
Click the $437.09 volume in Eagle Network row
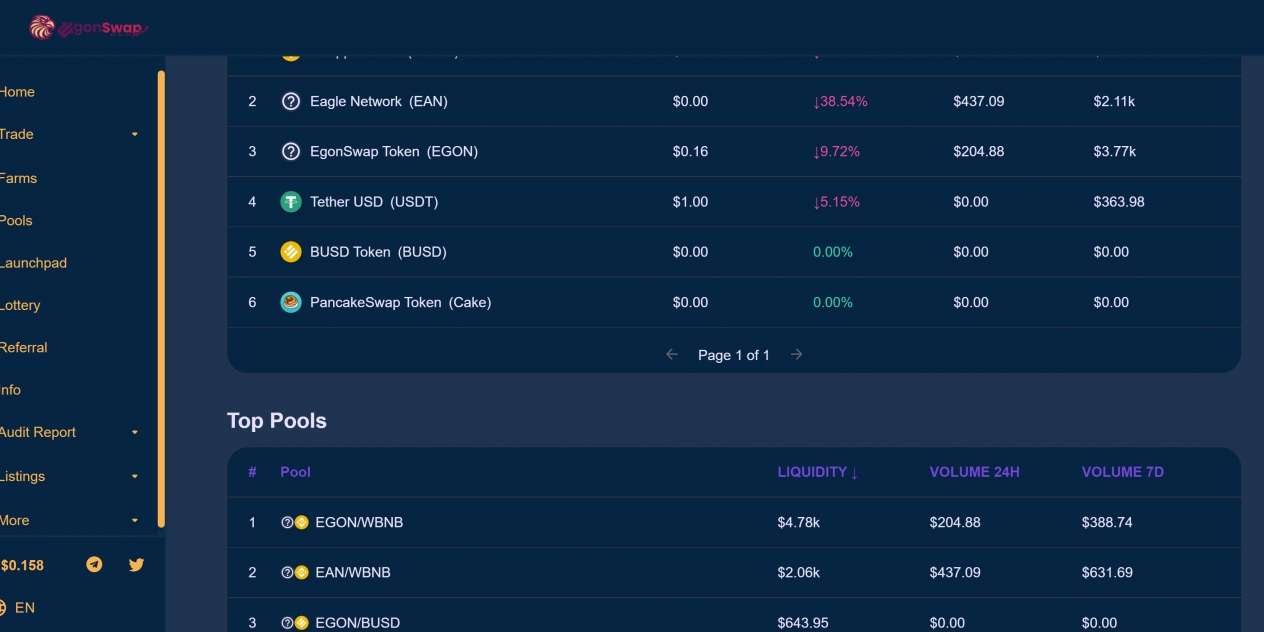tap(979, 101)
